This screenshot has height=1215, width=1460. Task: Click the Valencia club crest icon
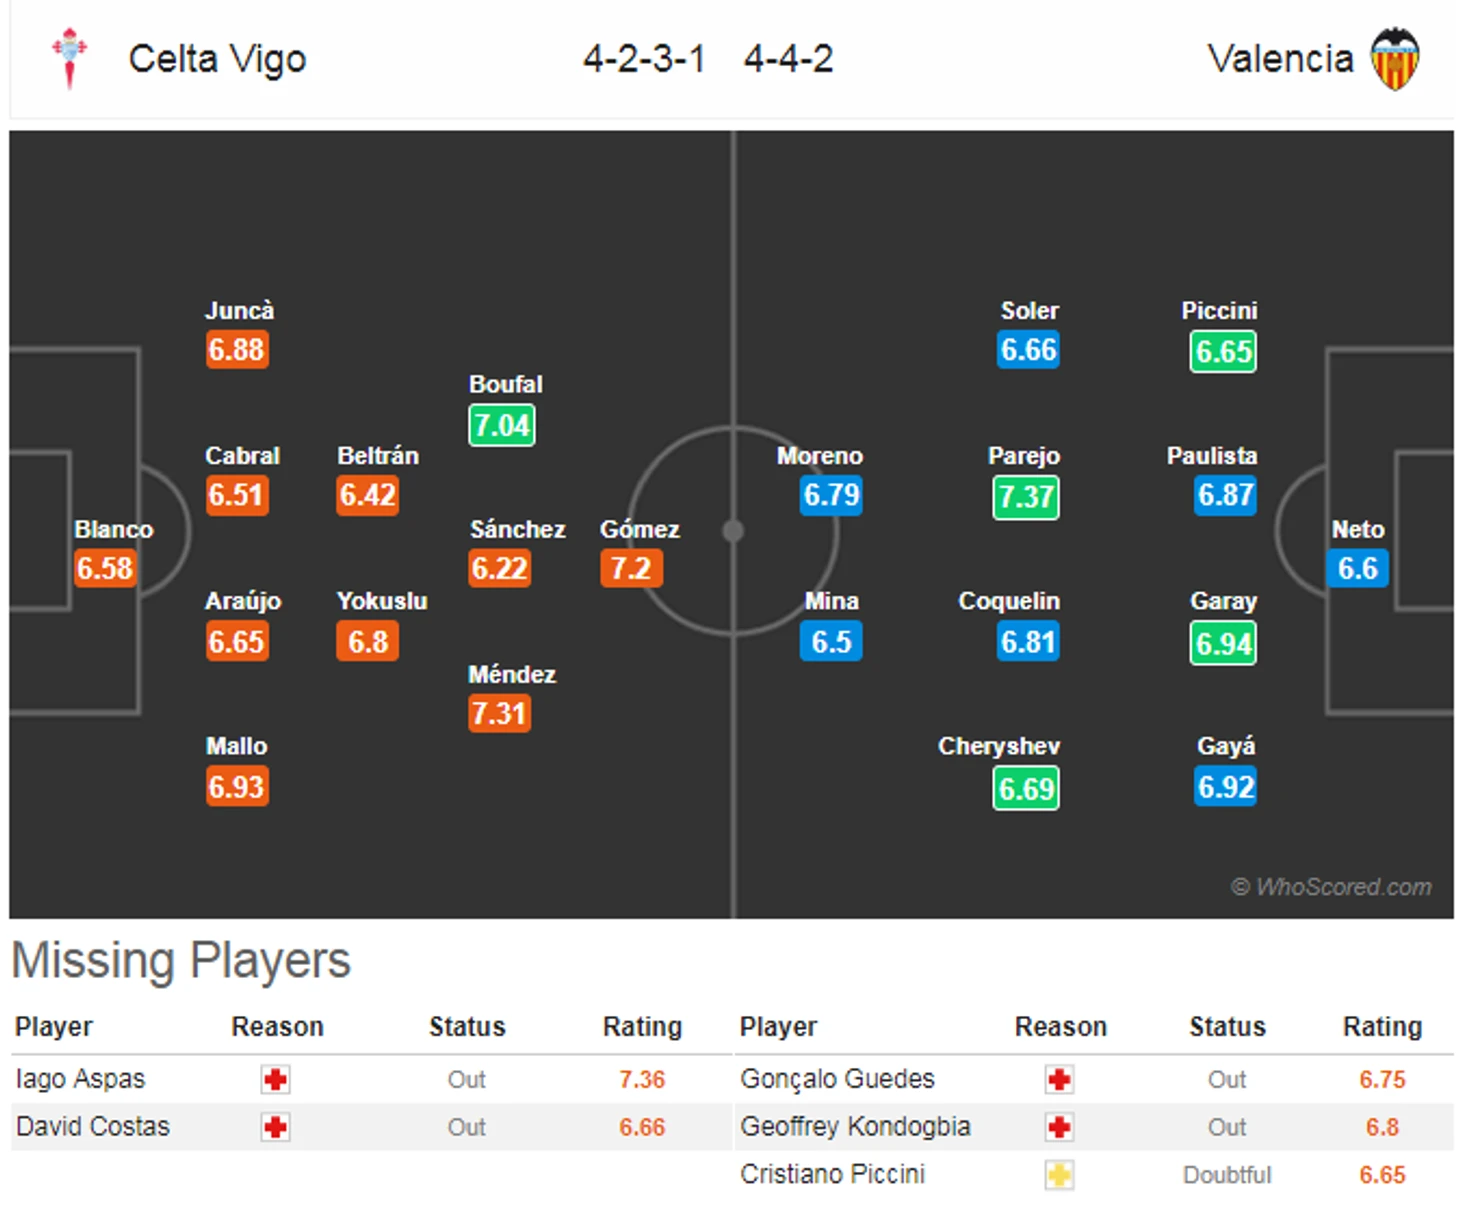tap(1394, 59)
